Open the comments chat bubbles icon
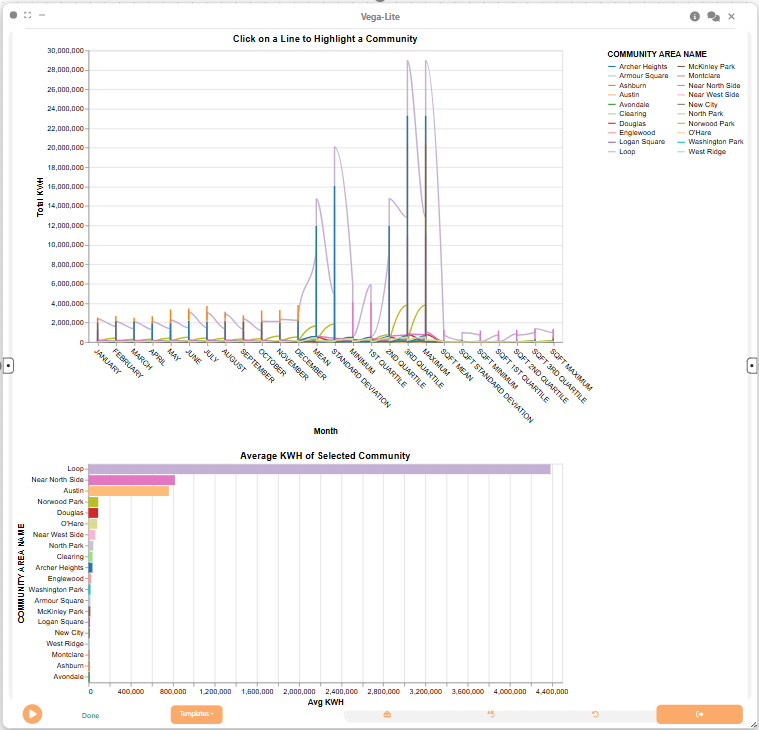 (x=713, y=16)
